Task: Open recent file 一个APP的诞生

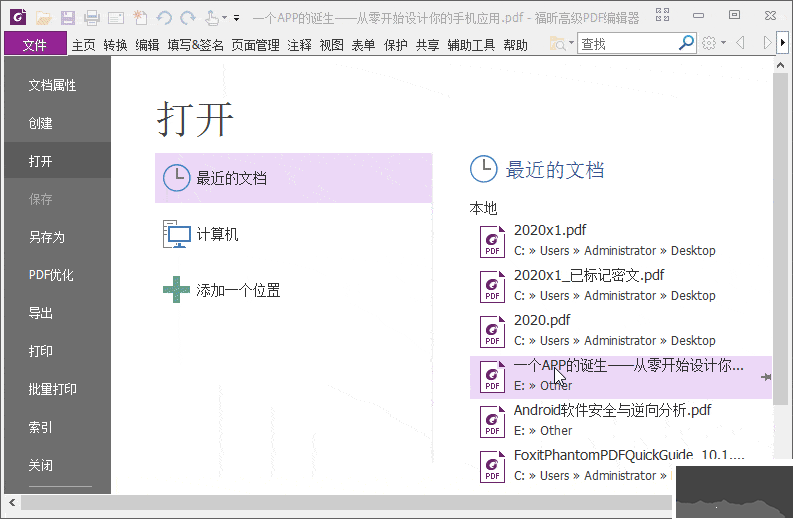Action: (621, 377)
